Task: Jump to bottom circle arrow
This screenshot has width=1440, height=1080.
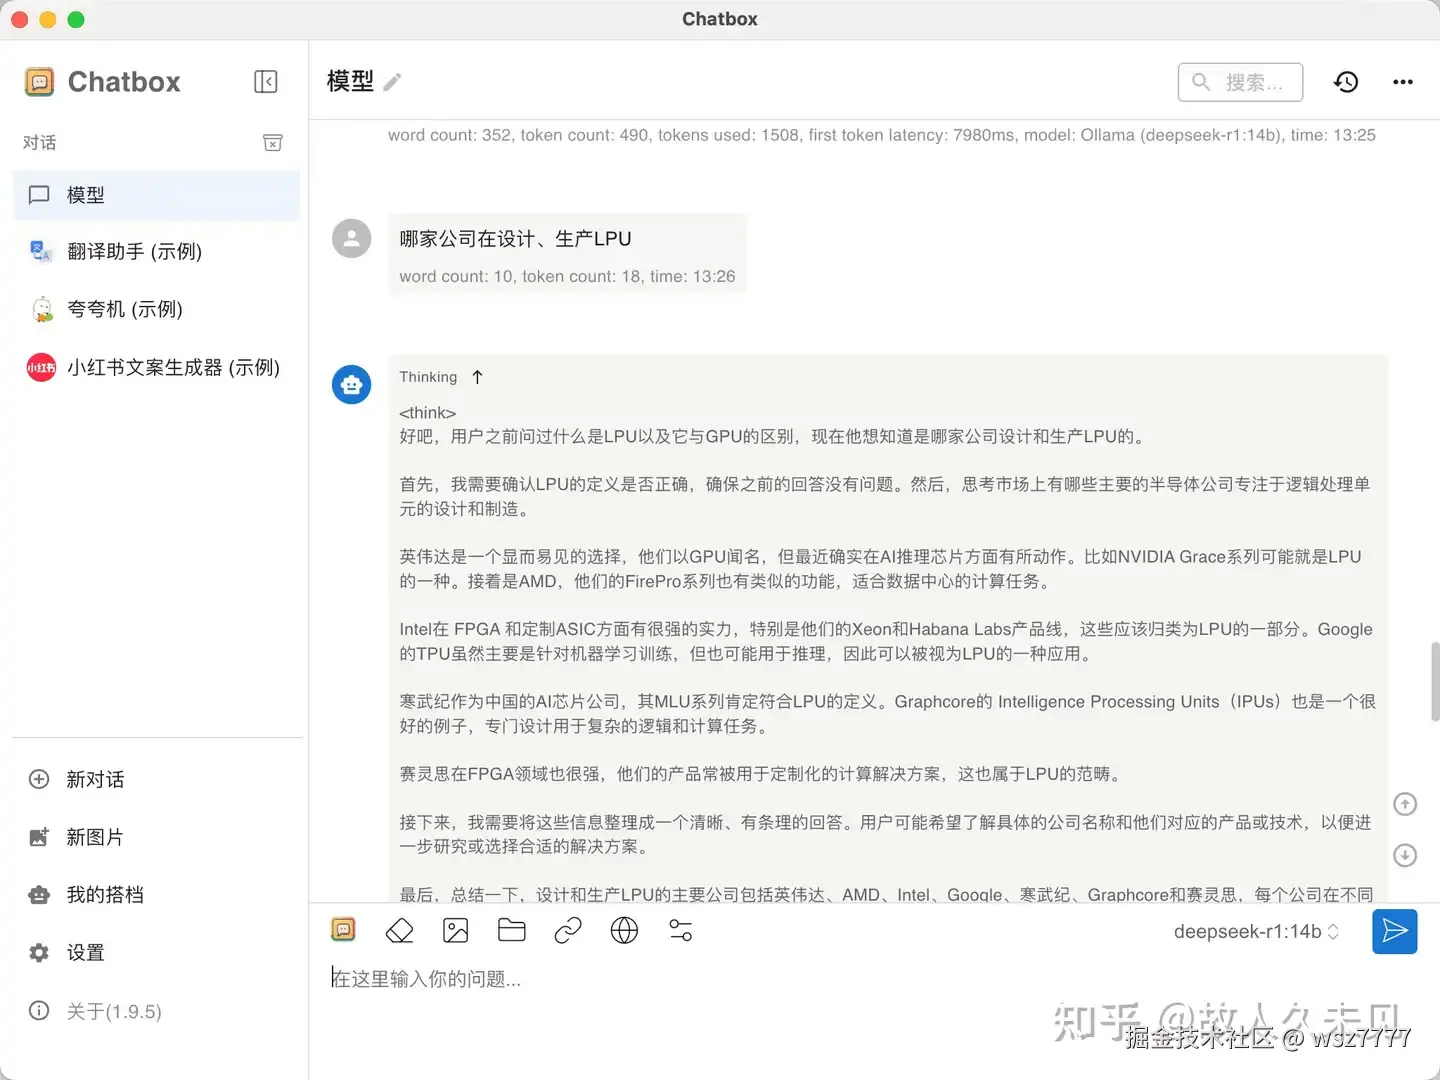Action: [1405, 855]
